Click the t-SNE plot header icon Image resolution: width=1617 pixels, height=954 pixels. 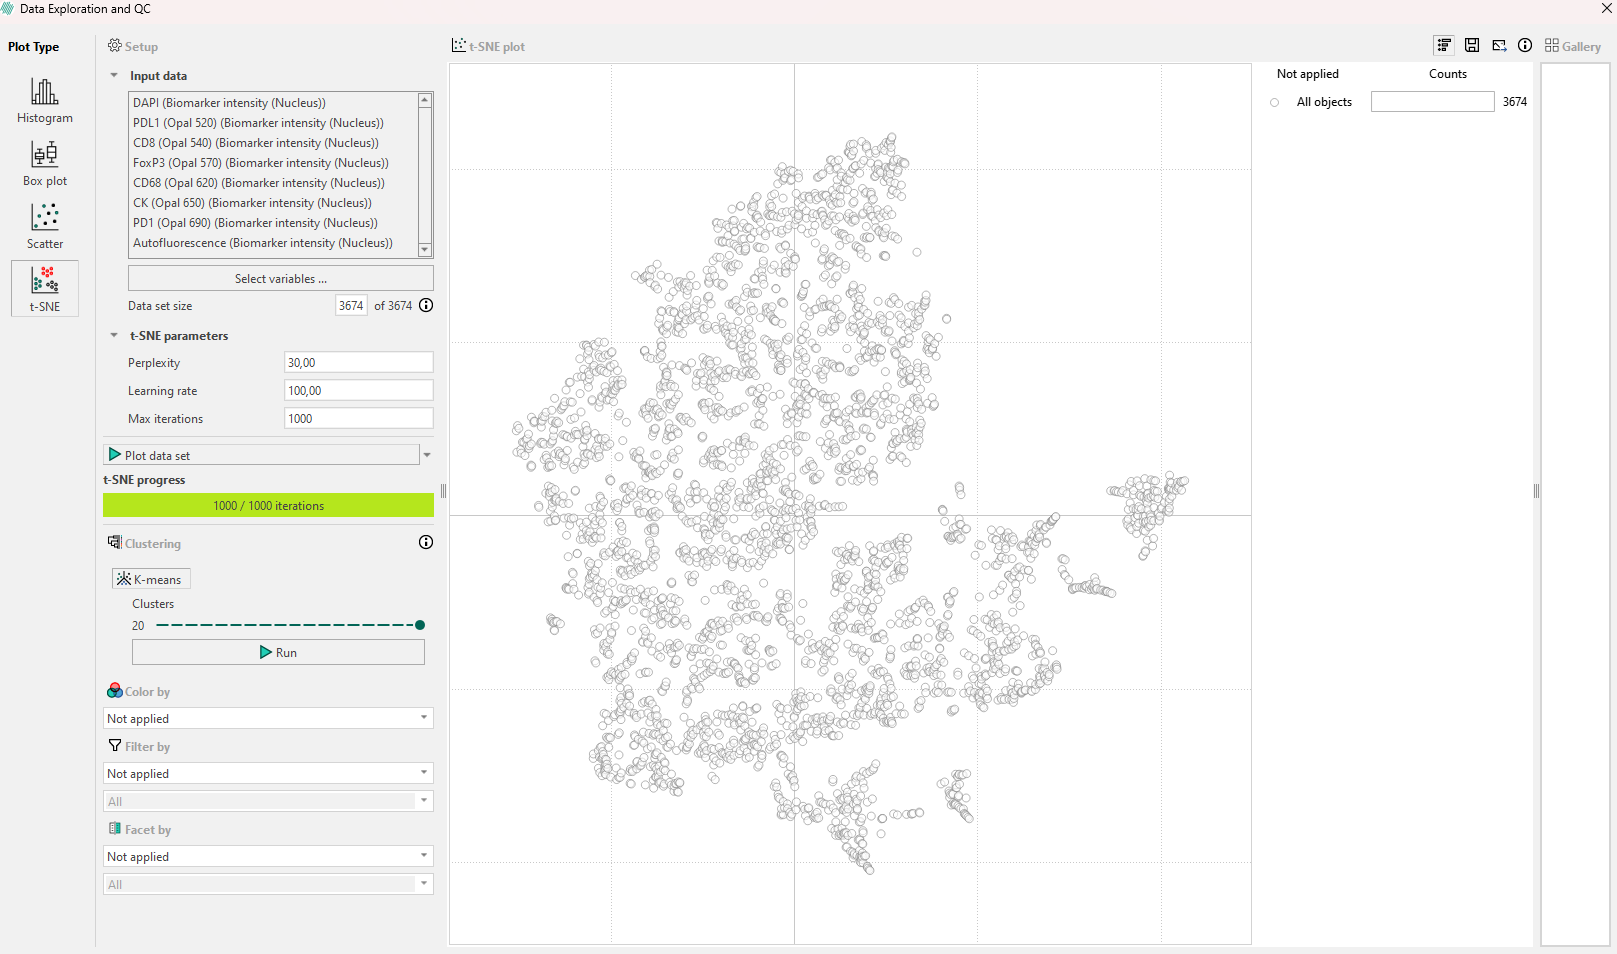point(459,46)
